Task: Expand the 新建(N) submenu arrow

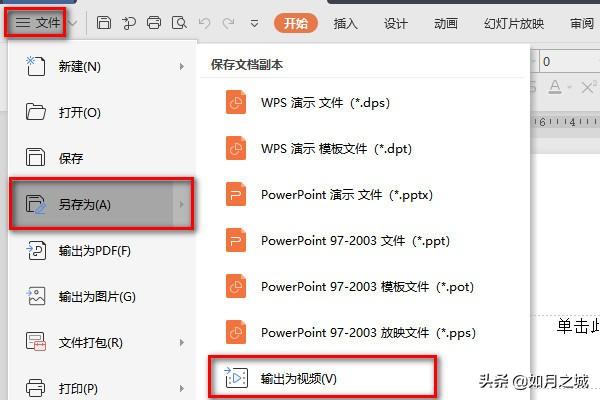Action: pyautogui.click(x=182, y=67)
